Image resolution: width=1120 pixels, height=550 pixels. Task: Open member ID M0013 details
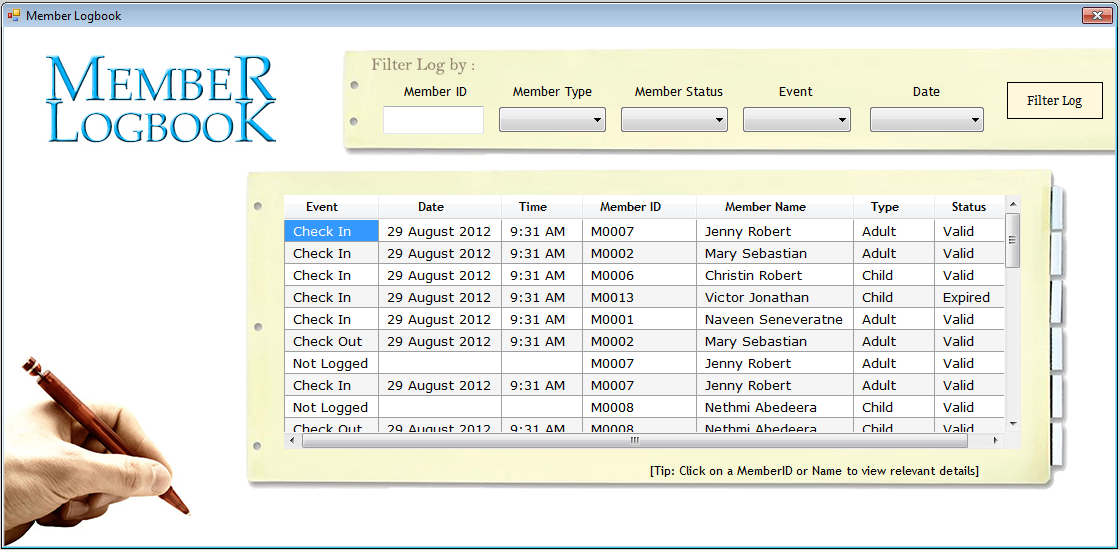coord(612,297)
